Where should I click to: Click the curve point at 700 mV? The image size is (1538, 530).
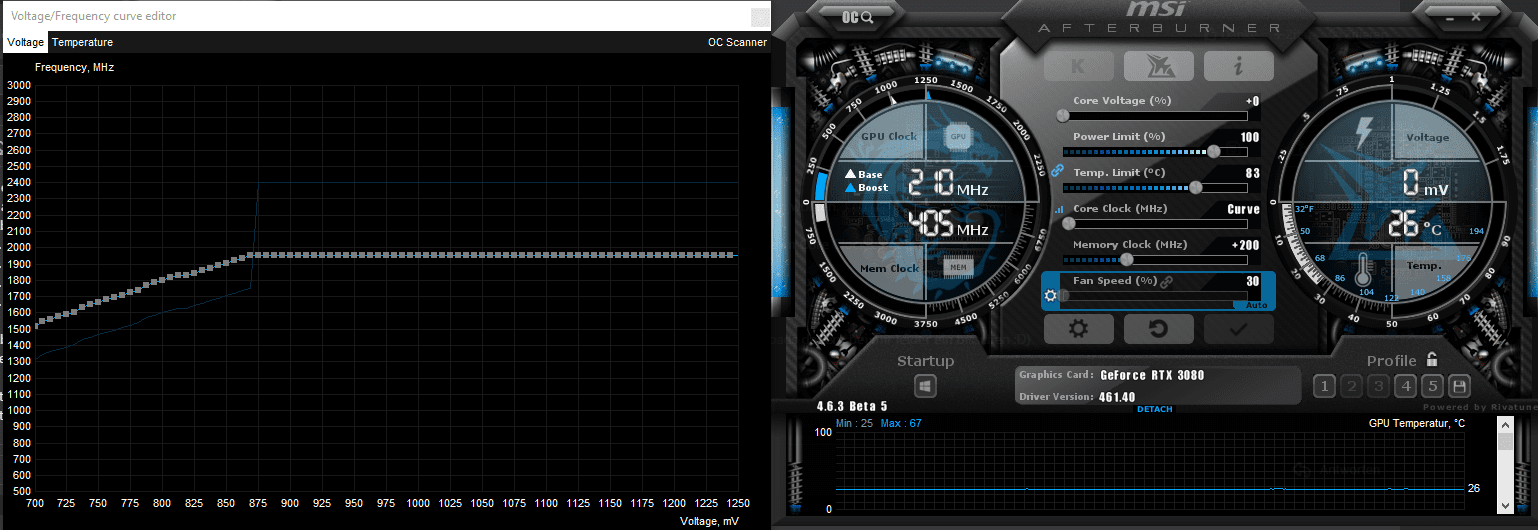[35, 324]
